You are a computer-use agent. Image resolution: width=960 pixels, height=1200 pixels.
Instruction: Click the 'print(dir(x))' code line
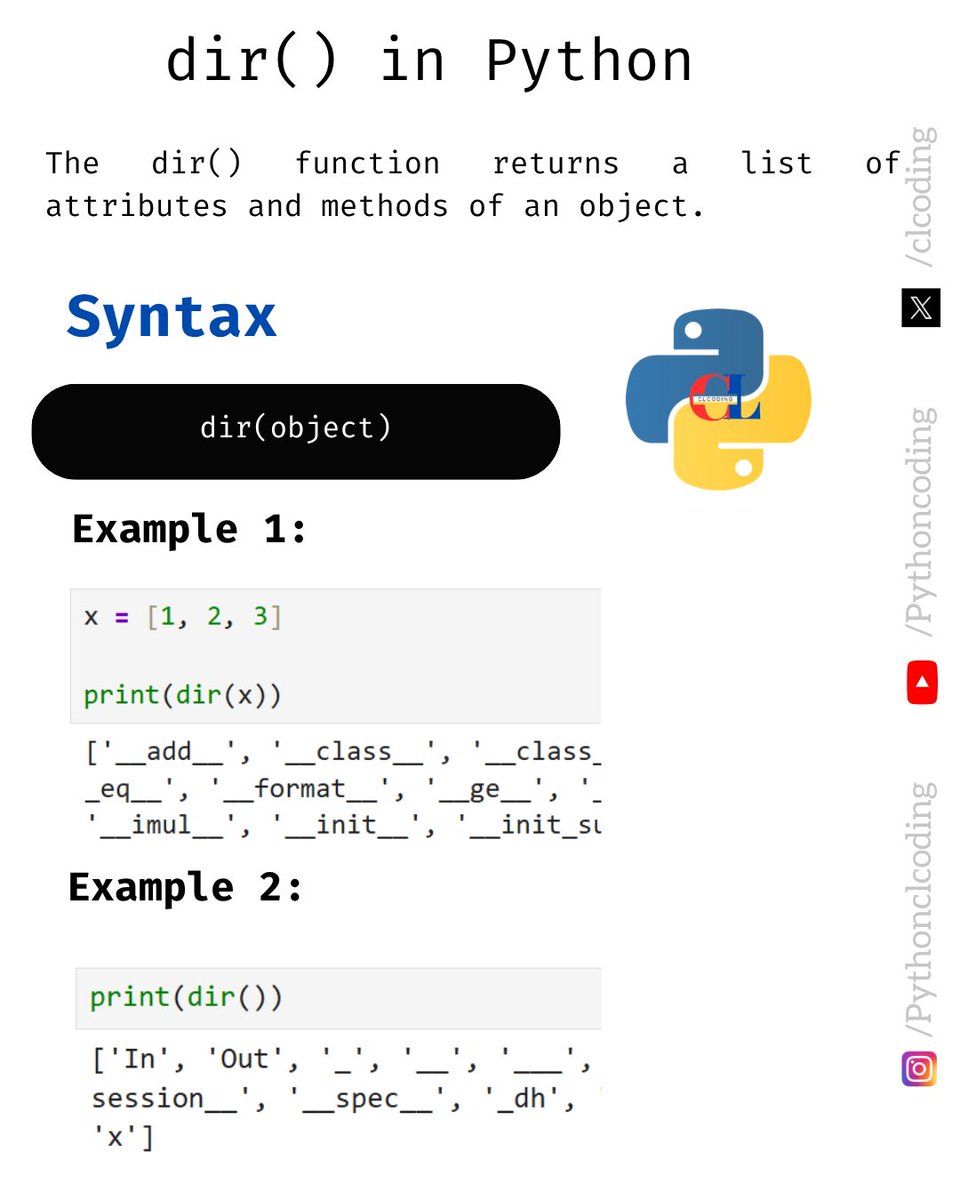(x=183, y=695)
